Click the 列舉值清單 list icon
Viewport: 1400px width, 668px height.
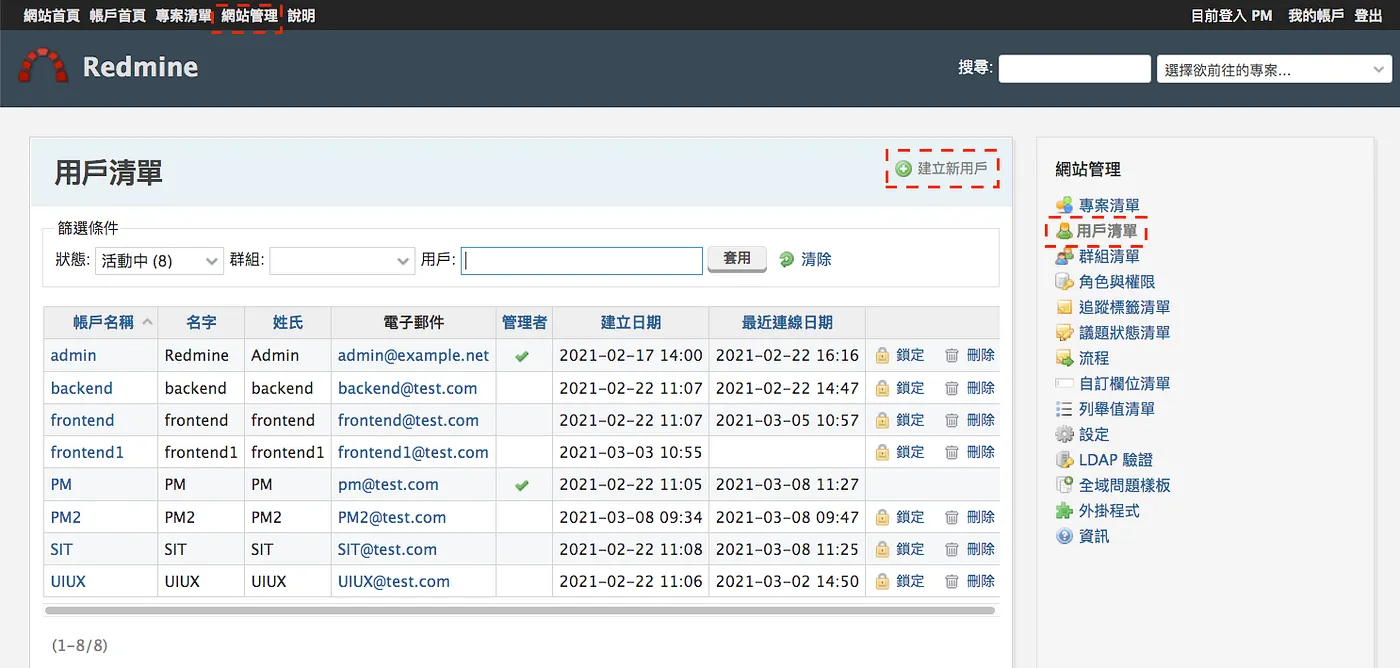[x=1065, y=409]
